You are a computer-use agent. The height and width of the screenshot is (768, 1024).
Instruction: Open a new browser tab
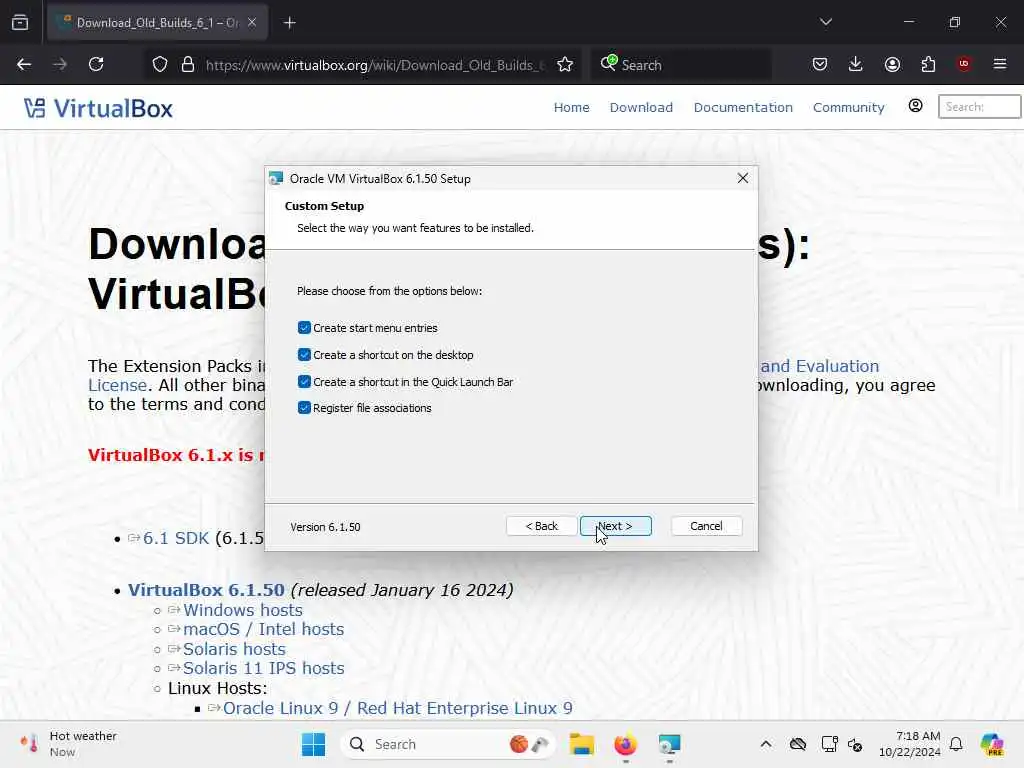[x=290, y=23]
